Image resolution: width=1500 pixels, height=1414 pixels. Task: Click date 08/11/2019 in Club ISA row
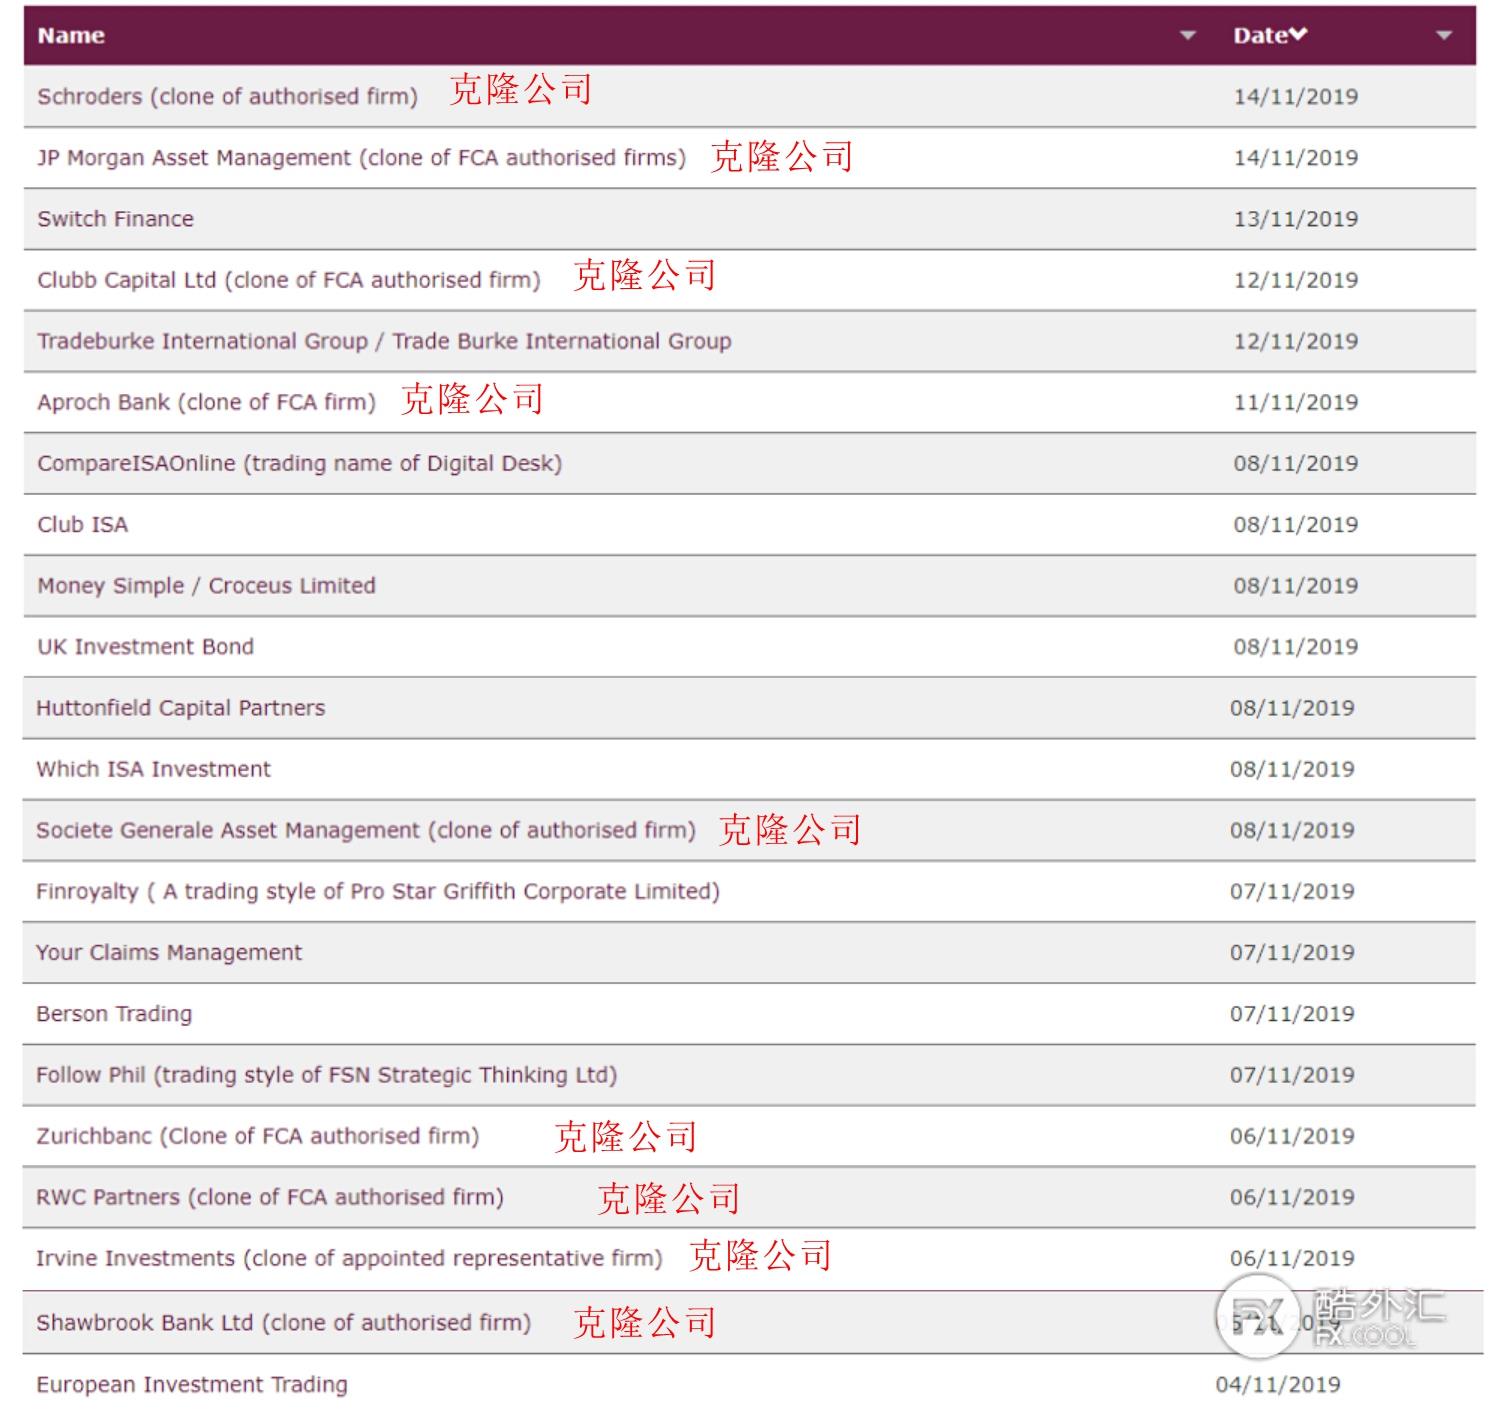(1295, 524)
